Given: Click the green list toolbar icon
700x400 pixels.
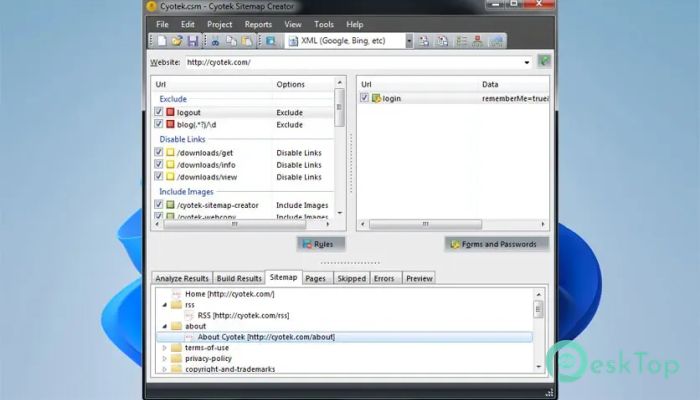Looking at the screenshot, I should (x=461, y=41).
